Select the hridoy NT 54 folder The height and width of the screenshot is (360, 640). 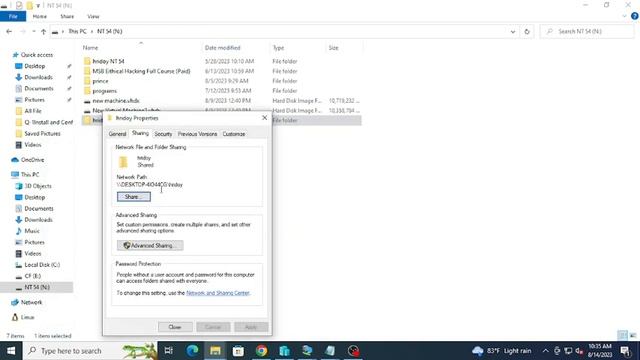[108, 61]
